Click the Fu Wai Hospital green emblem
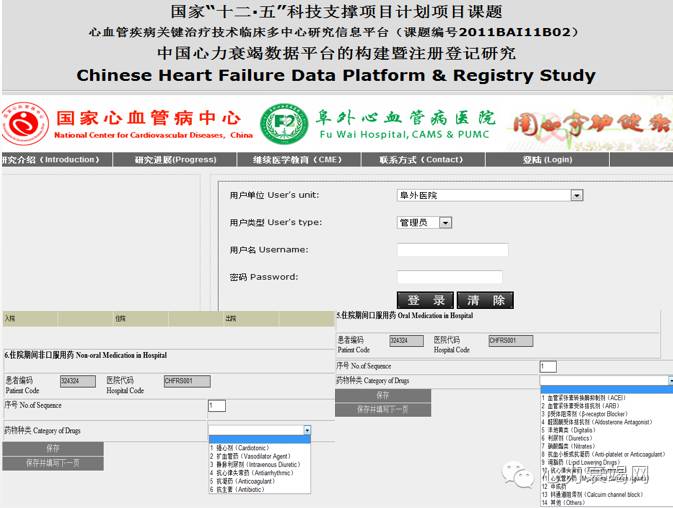Image resolution: width=673 pixels, height=508 pixels. click(284, 124)
